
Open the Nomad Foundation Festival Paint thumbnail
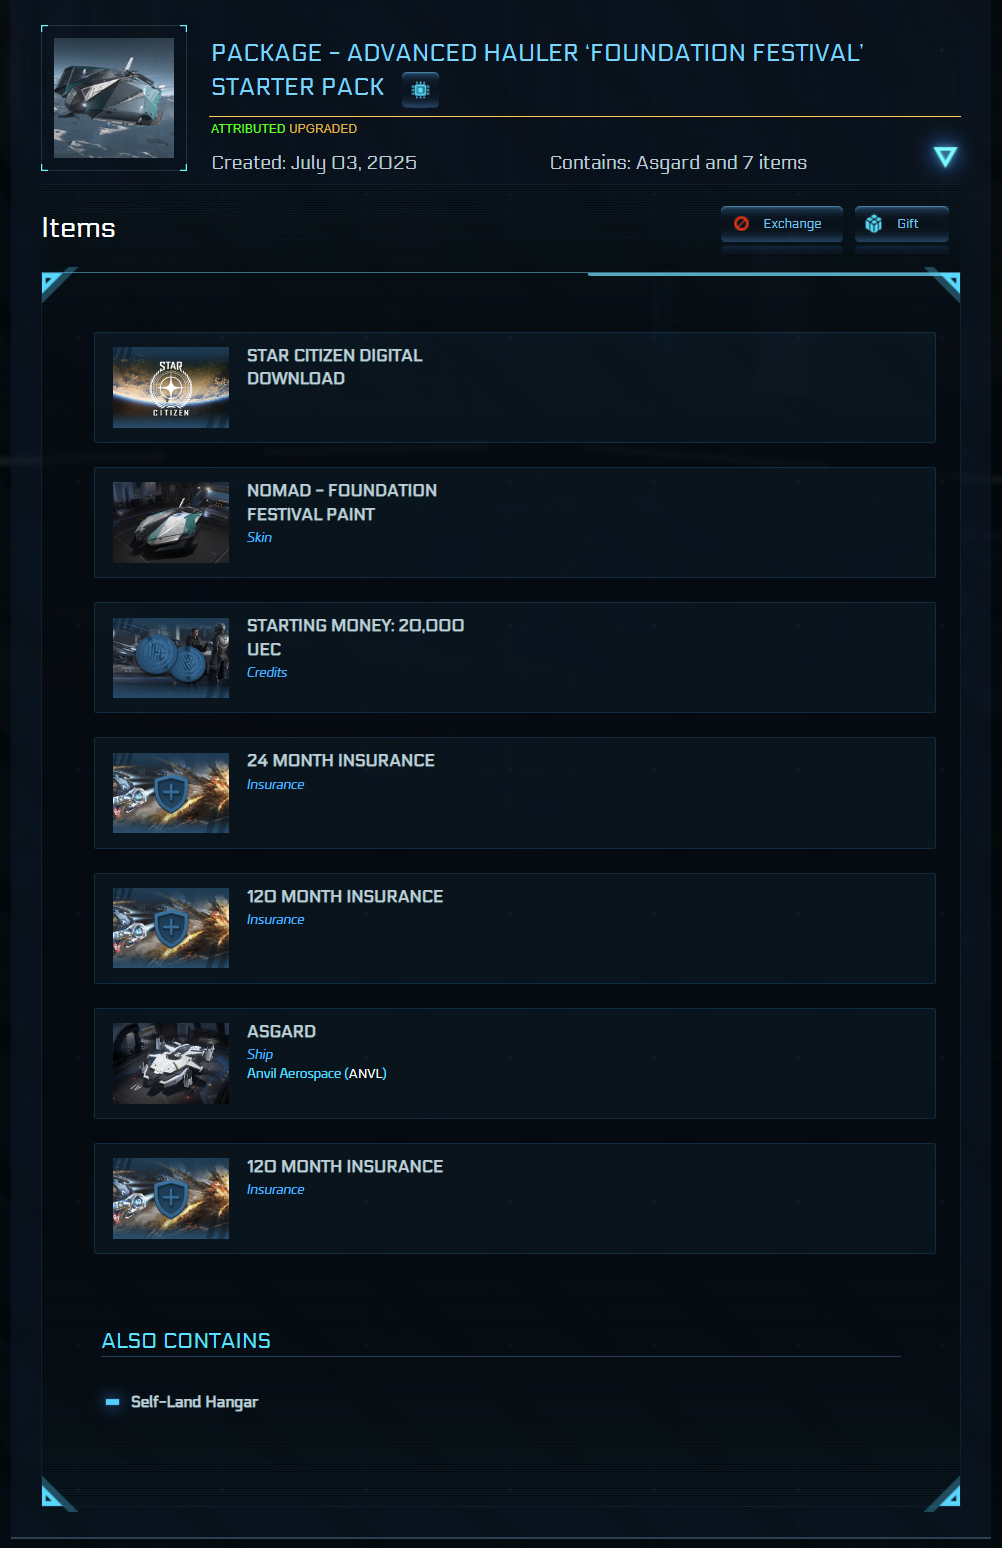(x=171, y=523)
